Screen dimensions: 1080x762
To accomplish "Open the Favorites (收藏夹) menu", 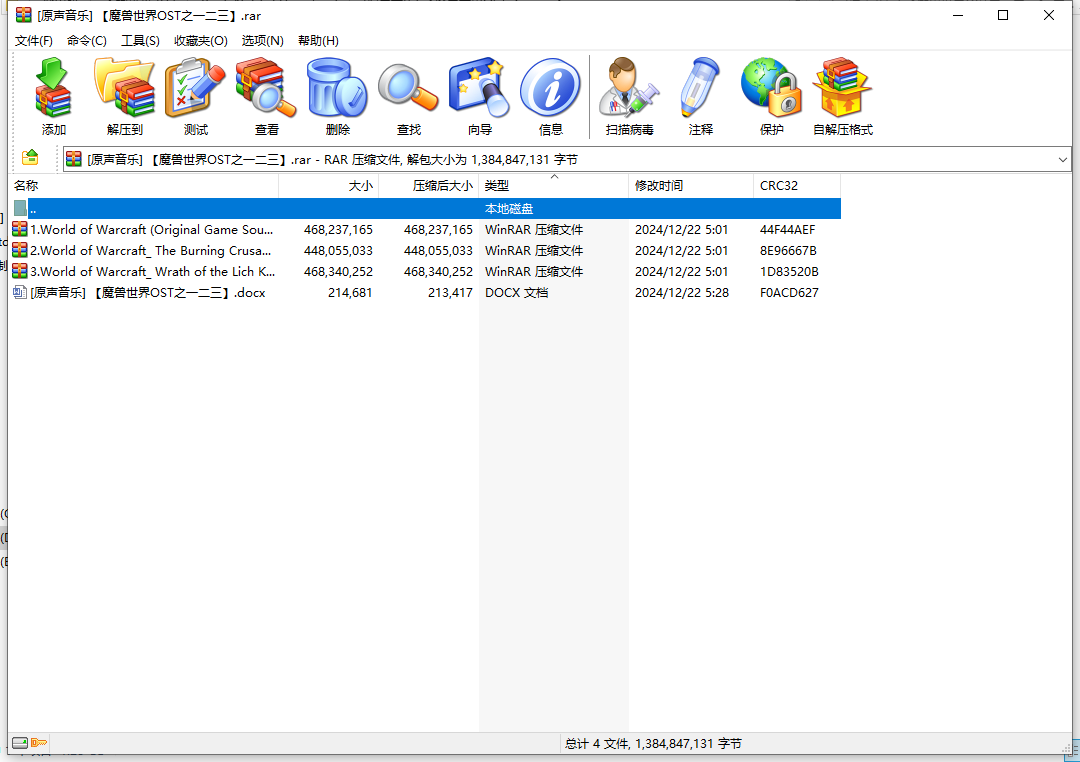I will (x=201, y=41).
